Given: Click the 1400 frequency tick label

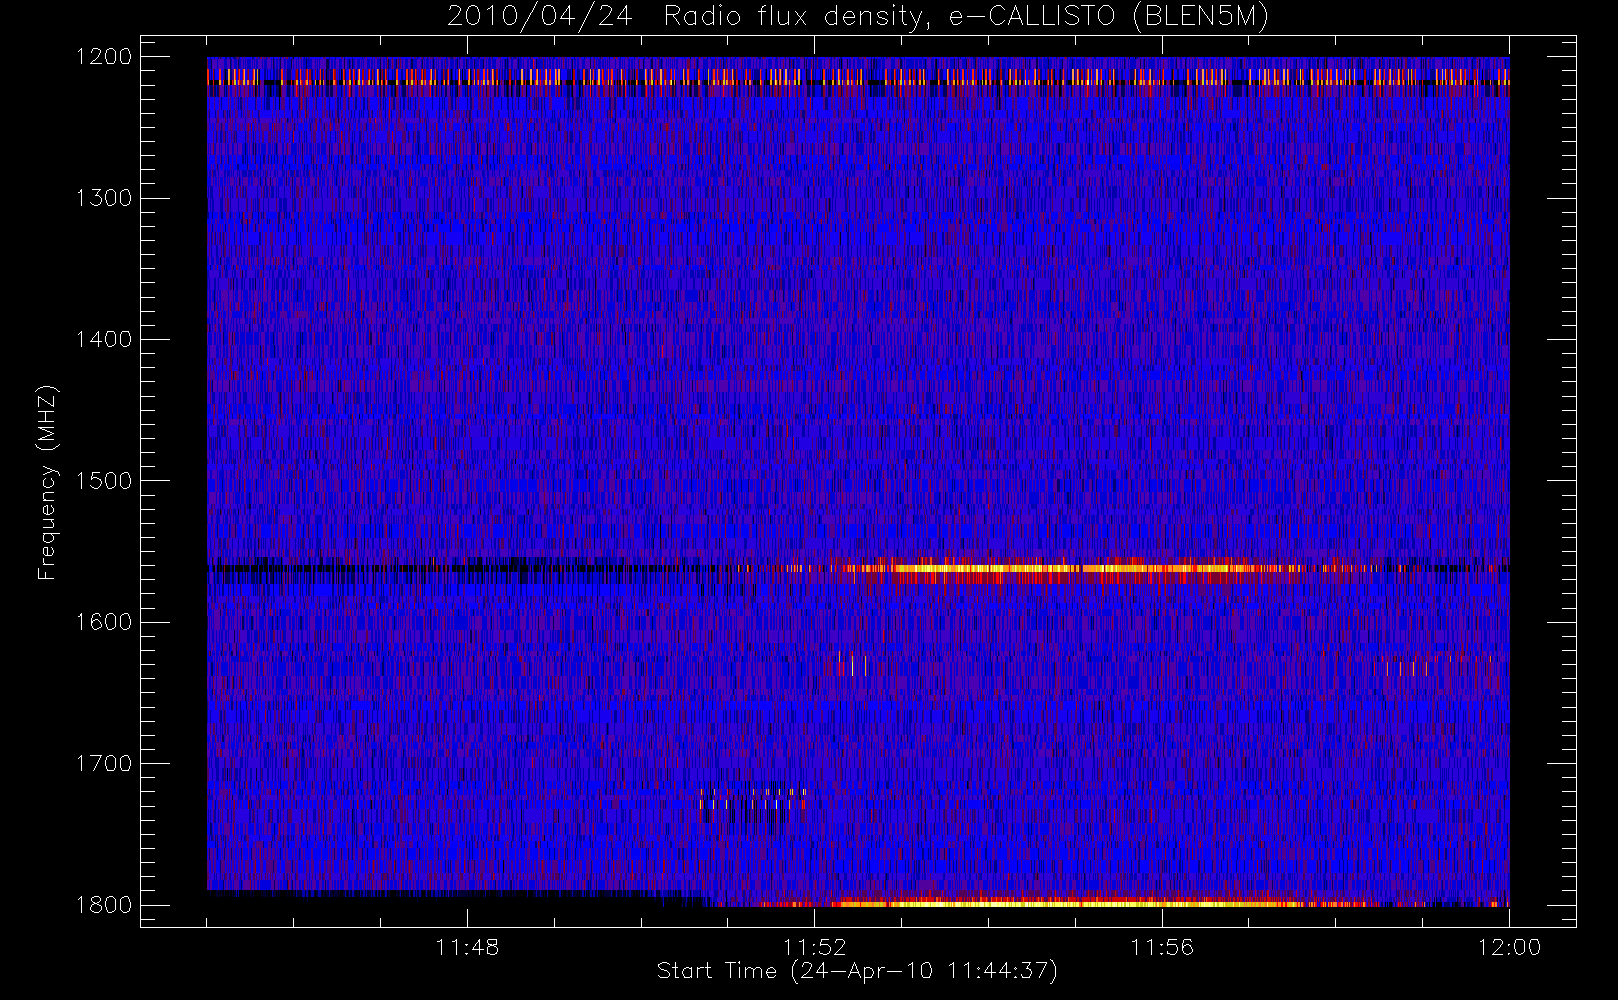Looking at the screenshot, I should click(x=104, y=339).
